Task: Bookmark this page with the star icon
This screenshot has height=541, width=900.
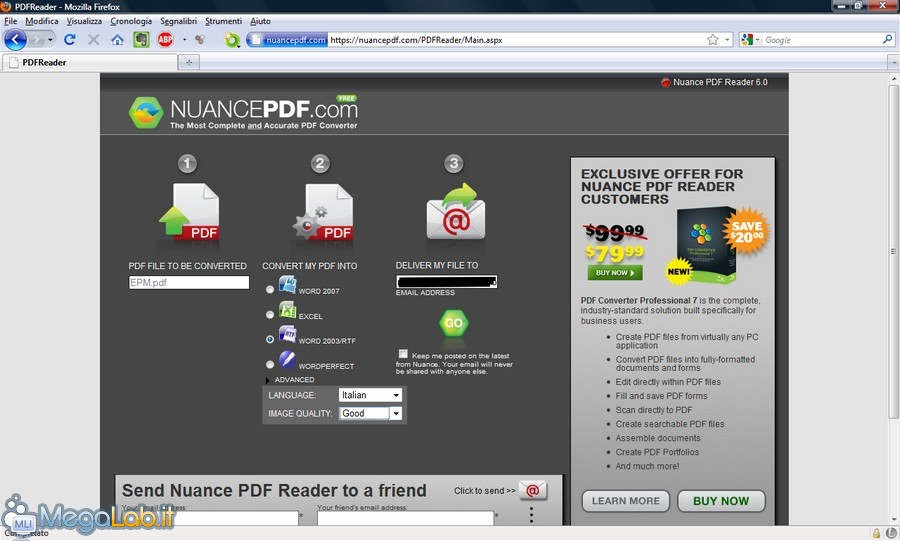Action: (x=713, y=40)
